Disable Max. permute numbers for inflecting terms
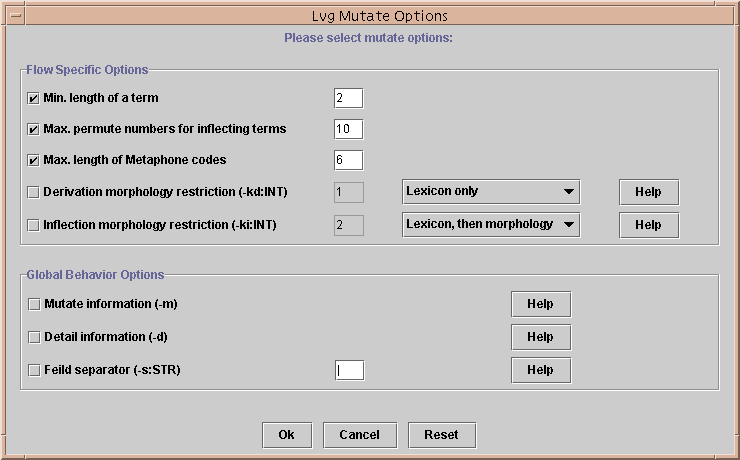The width and height of the screenshot is (740, 460). (x=34, y=129)
